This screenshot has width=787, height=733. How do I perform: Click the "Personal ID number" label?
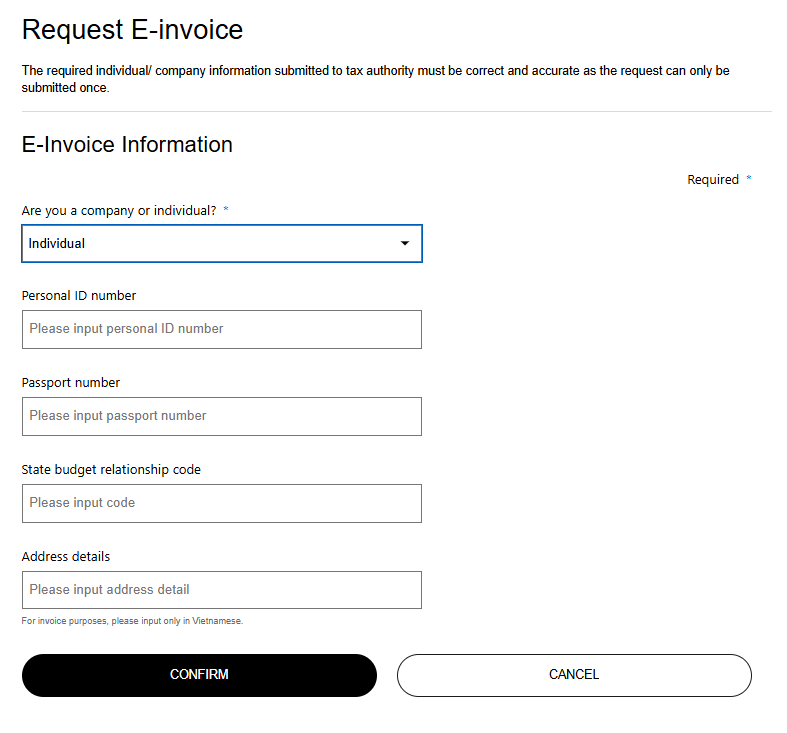[x=79, y=295]
